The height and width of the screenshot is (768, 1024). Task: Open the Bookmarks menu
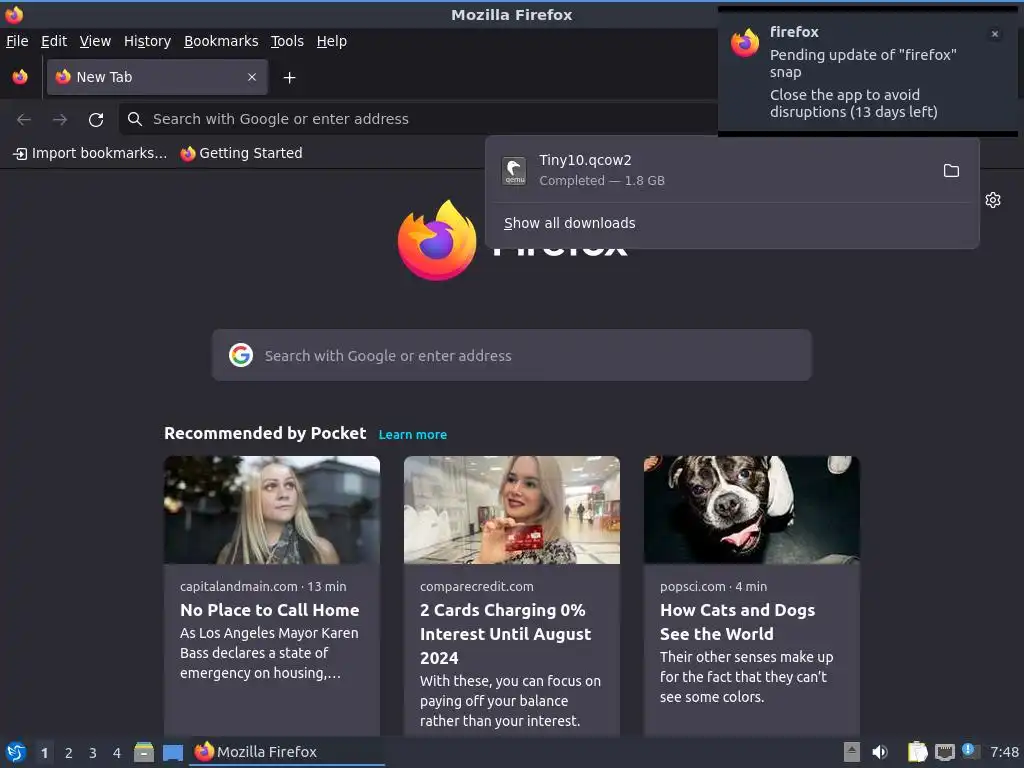[x=221, y=41]
